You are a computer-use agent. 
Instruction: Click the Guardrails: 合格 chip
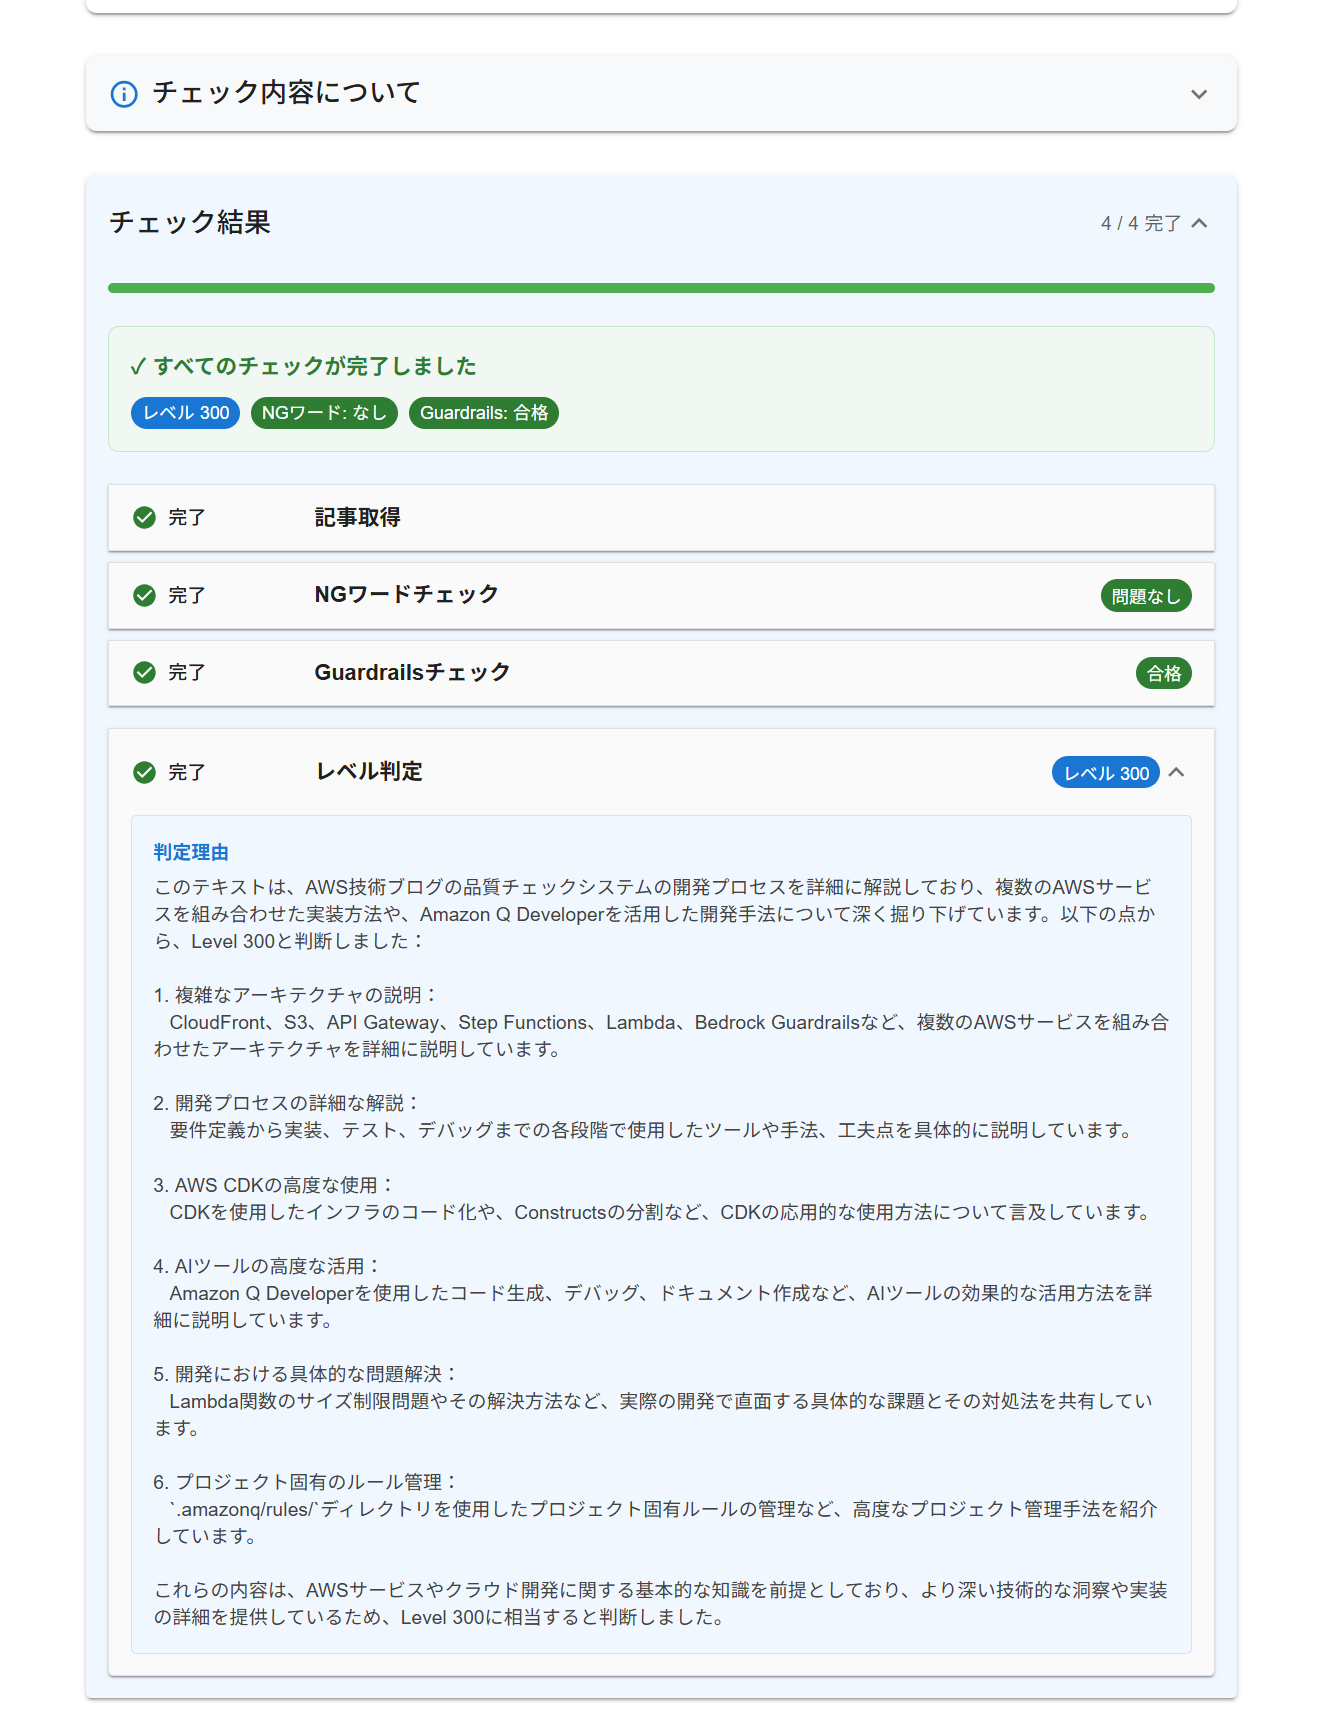tap(484, 413)
